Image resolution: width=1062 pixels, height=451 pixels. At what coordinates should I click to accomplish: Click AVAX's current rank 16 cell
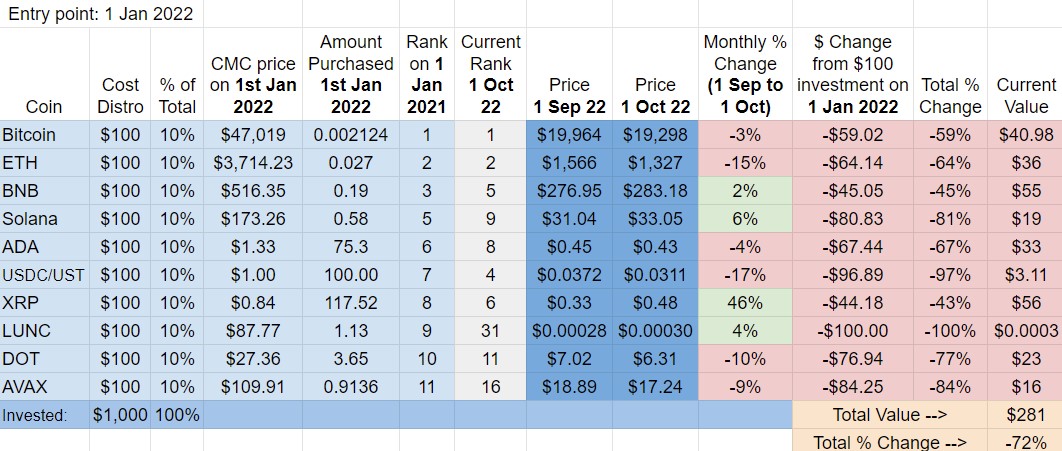pos(490,387)
